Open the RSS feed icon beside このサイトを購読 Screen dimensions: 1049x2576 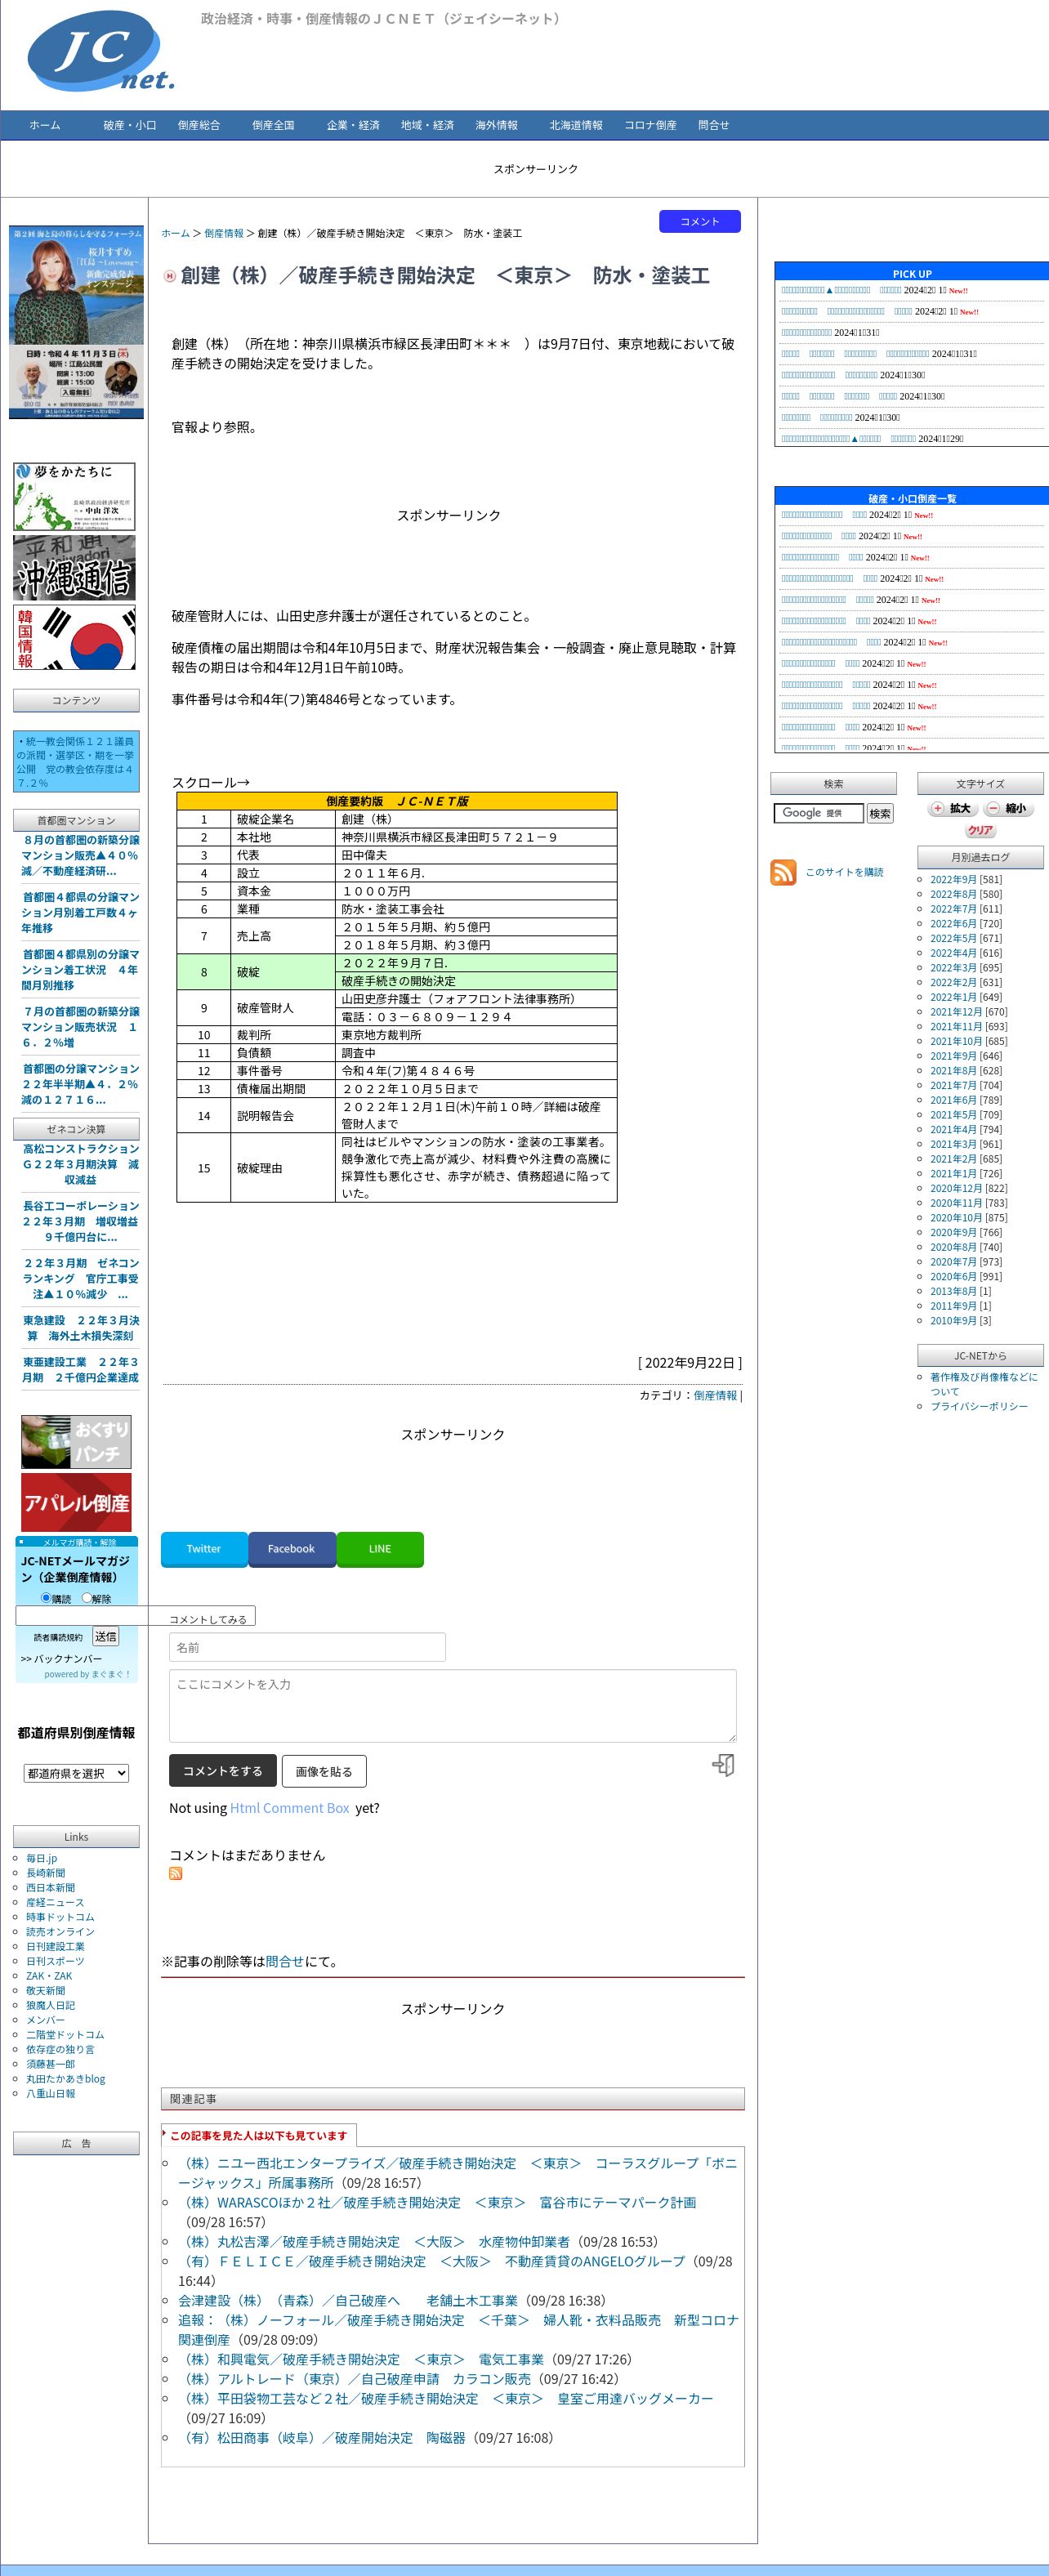click(x=783, y=872)
